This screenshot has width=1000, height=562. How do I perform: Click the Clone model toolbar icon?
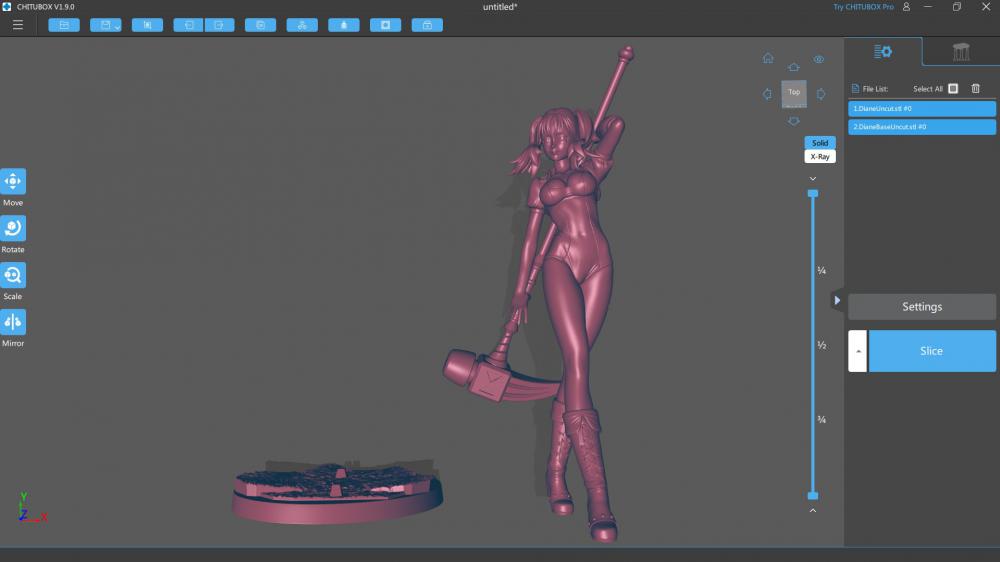(x=260, y=25)
